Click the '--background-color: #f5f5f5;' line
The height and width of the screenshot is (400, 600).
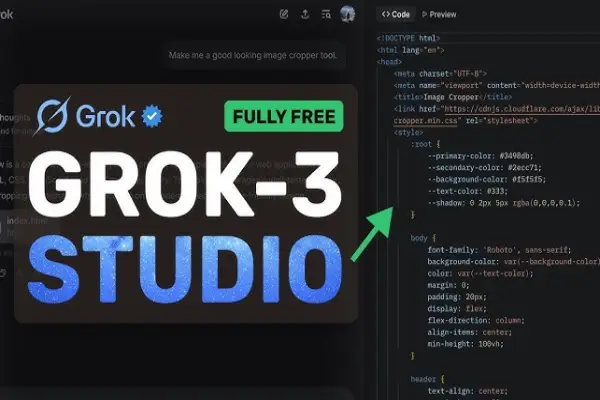click(x=487, y=180)
